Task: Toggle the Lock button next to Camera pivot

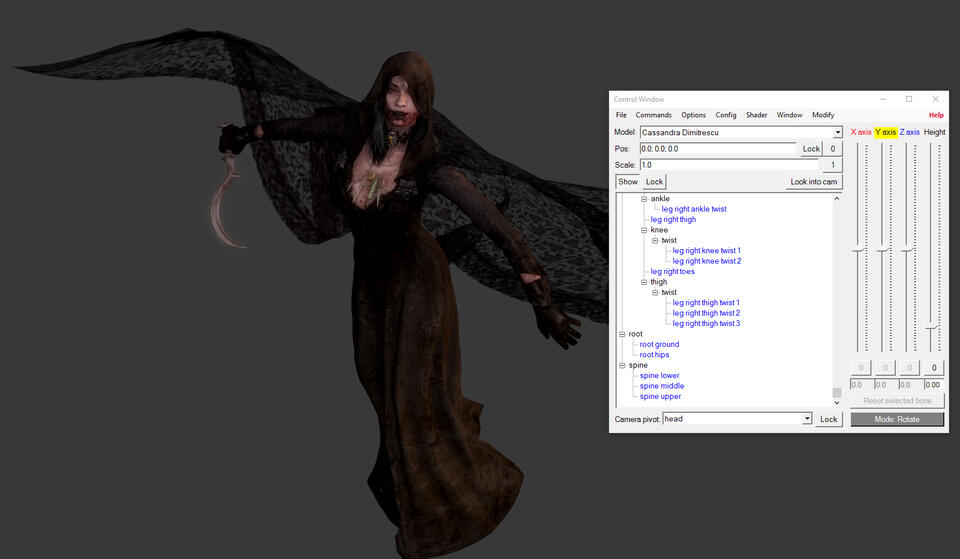Action: point(828,419)
